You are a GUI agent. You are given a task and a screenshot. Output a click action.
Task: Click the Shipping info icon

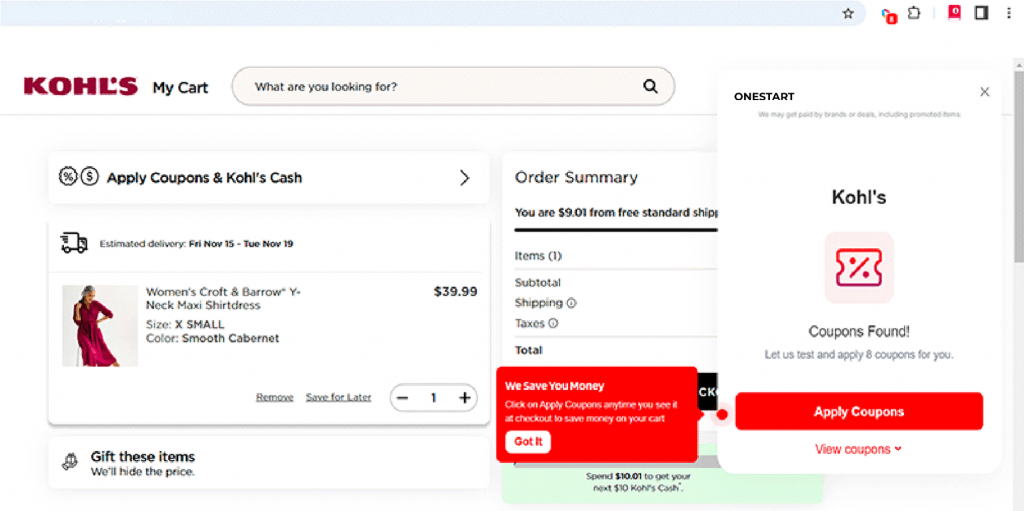pos(571,303)
